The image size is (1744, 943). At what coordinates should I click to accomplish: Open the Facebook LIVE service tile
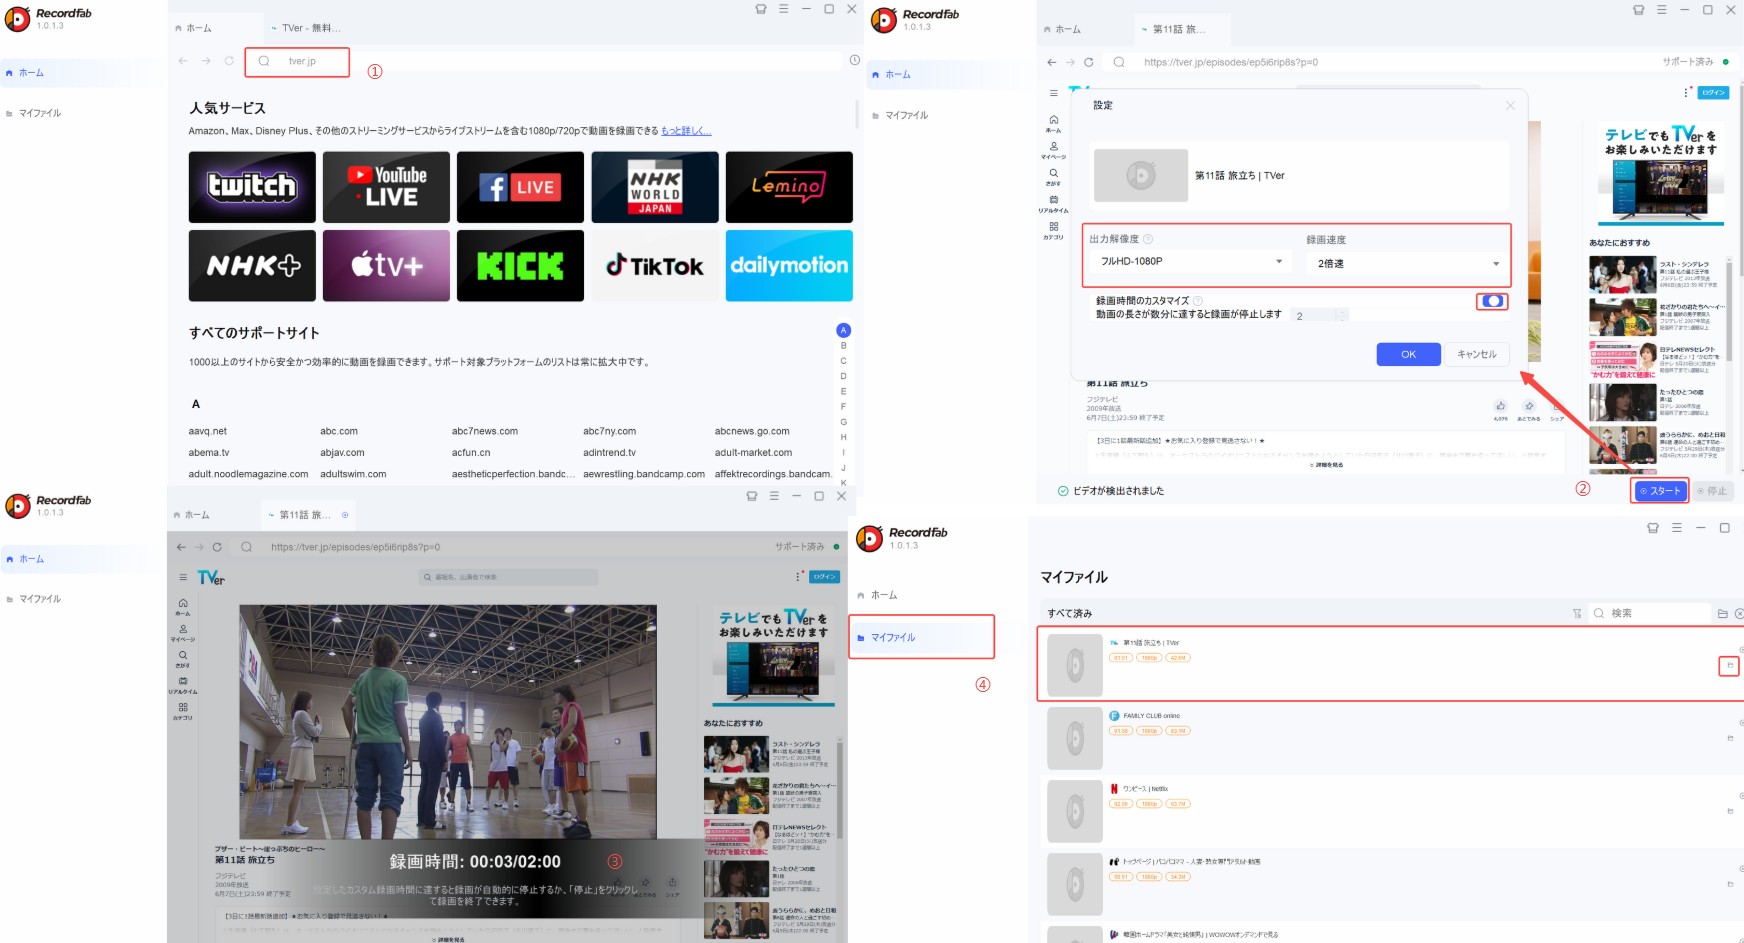click(520, 187)
